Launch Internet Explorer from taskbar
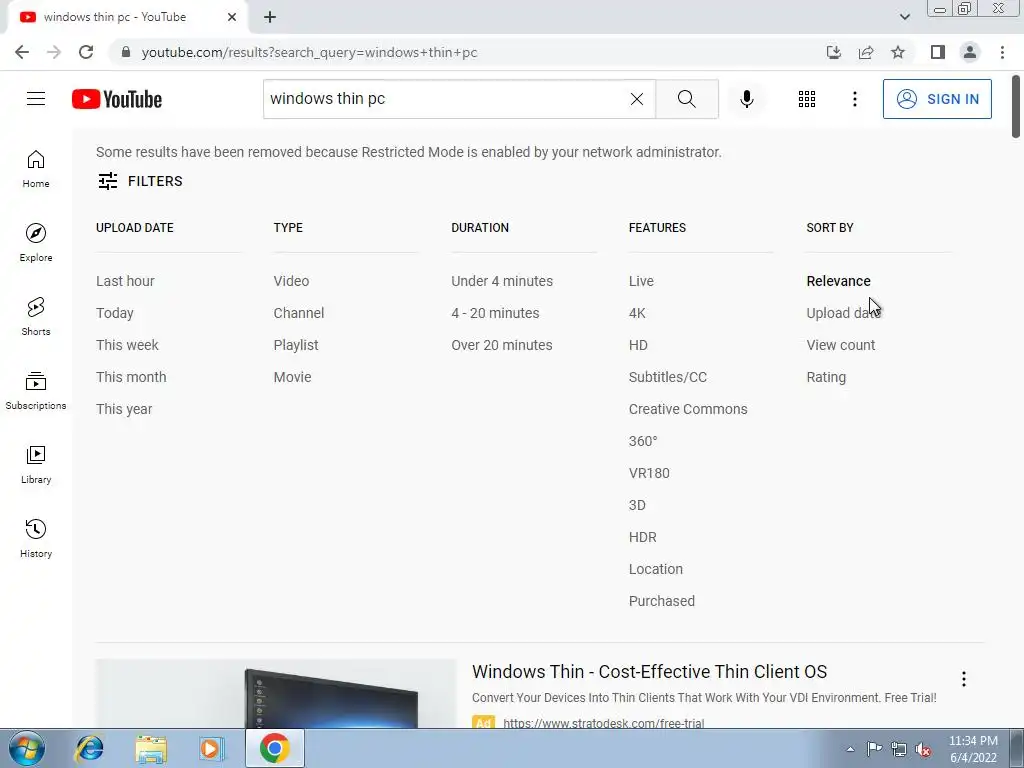This screenshot has width=1024, height=768. [x=89, y=748]
